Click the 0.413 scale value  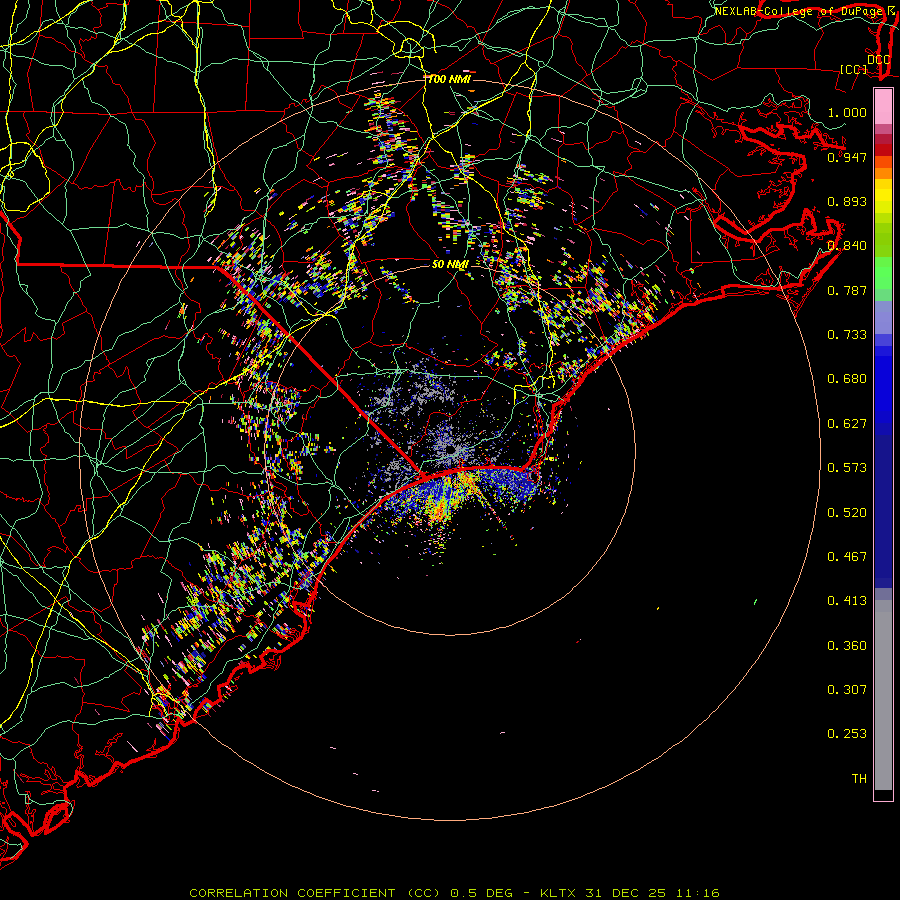click(x=847, y=600)
